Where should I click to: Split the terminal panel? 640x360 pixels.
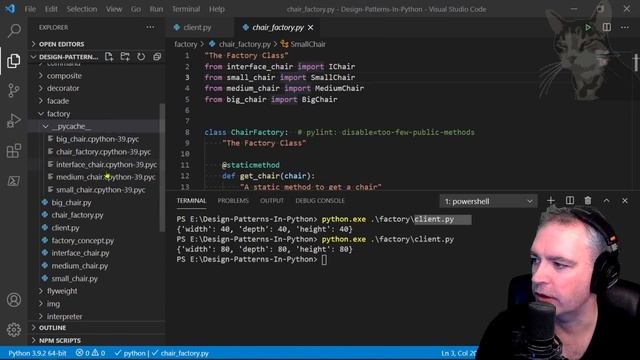tap(570, 200)
